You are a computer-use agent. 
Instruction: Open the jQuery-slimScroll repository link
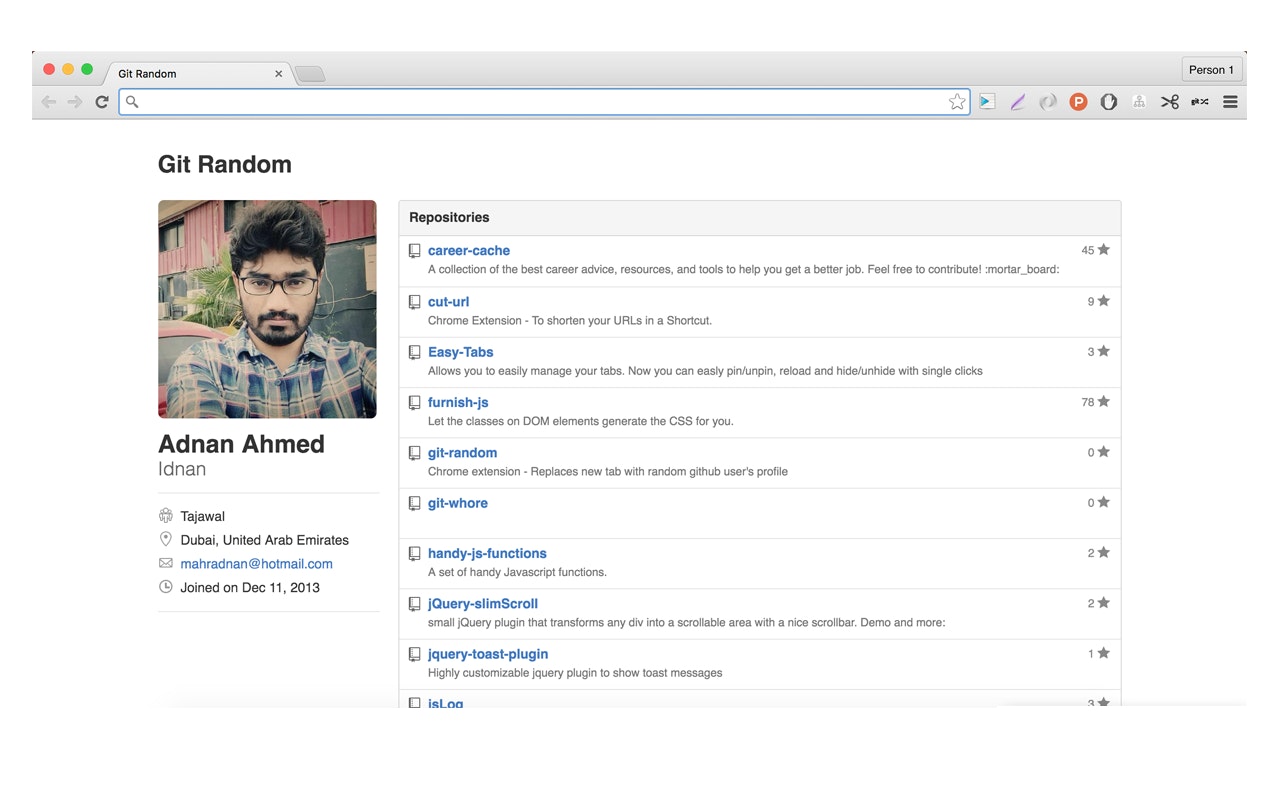pos(483,603)
